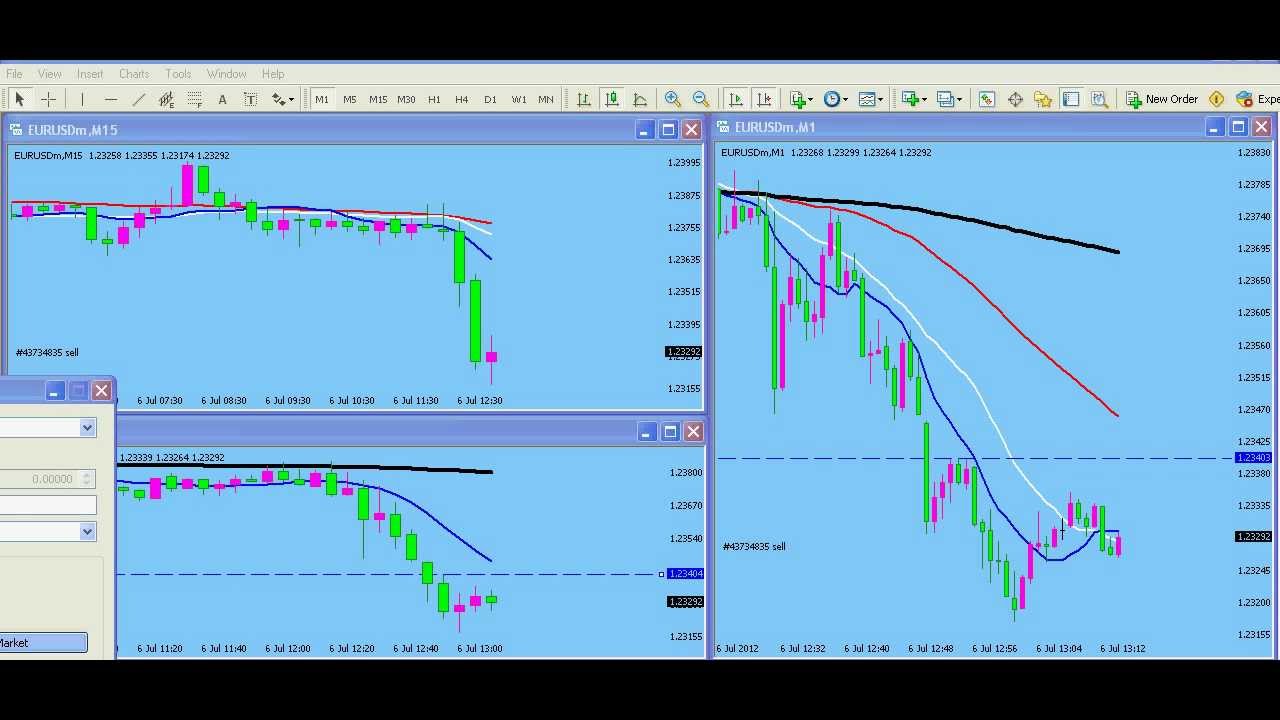Click '6 Jul 13:12' time label in M1 chart
The width and height of the screenshot is (1280, 720).
tap(1123, 648)
